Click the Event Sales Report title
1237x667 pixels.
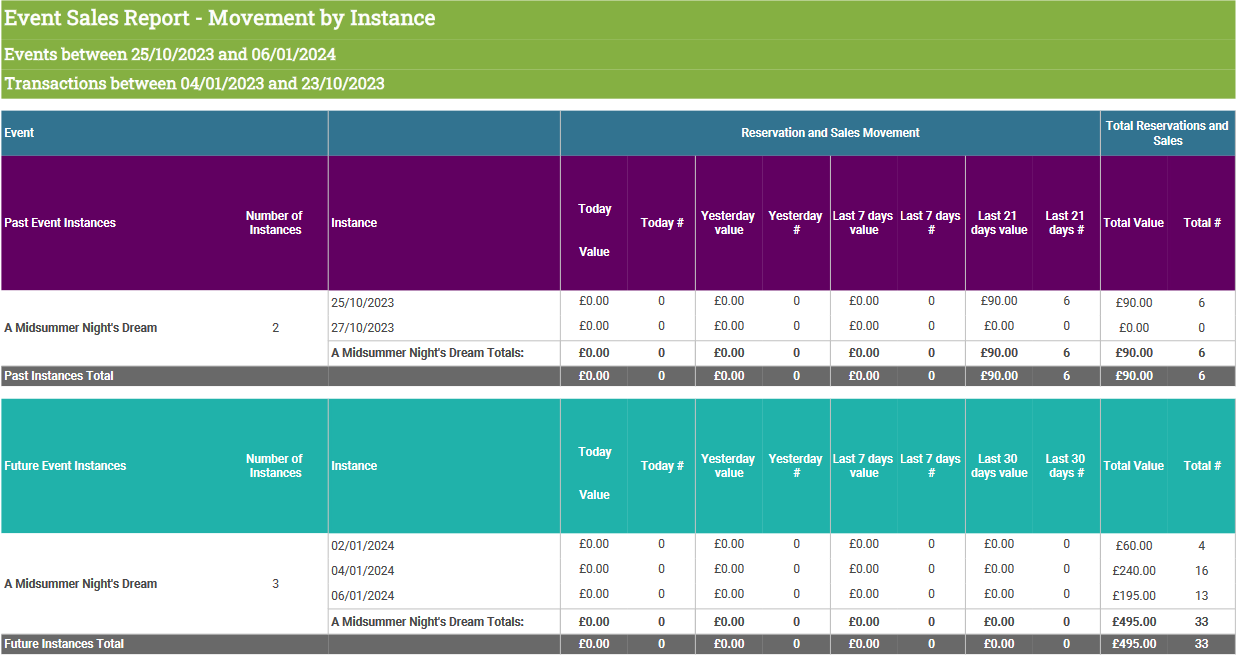[x=220, y=18]
